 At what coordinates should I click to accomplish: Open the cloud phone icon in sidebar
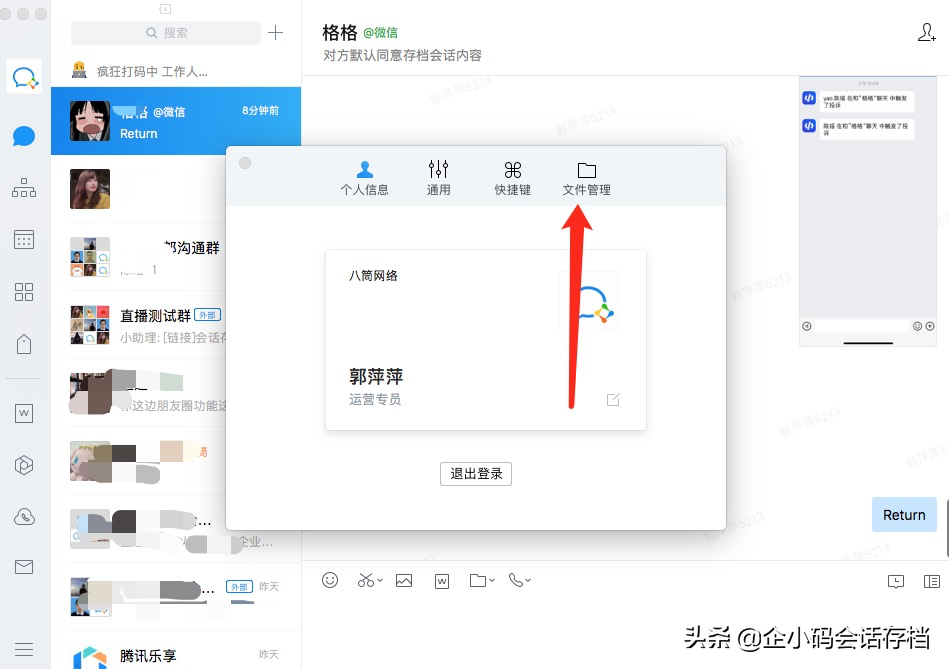point(24,516)
